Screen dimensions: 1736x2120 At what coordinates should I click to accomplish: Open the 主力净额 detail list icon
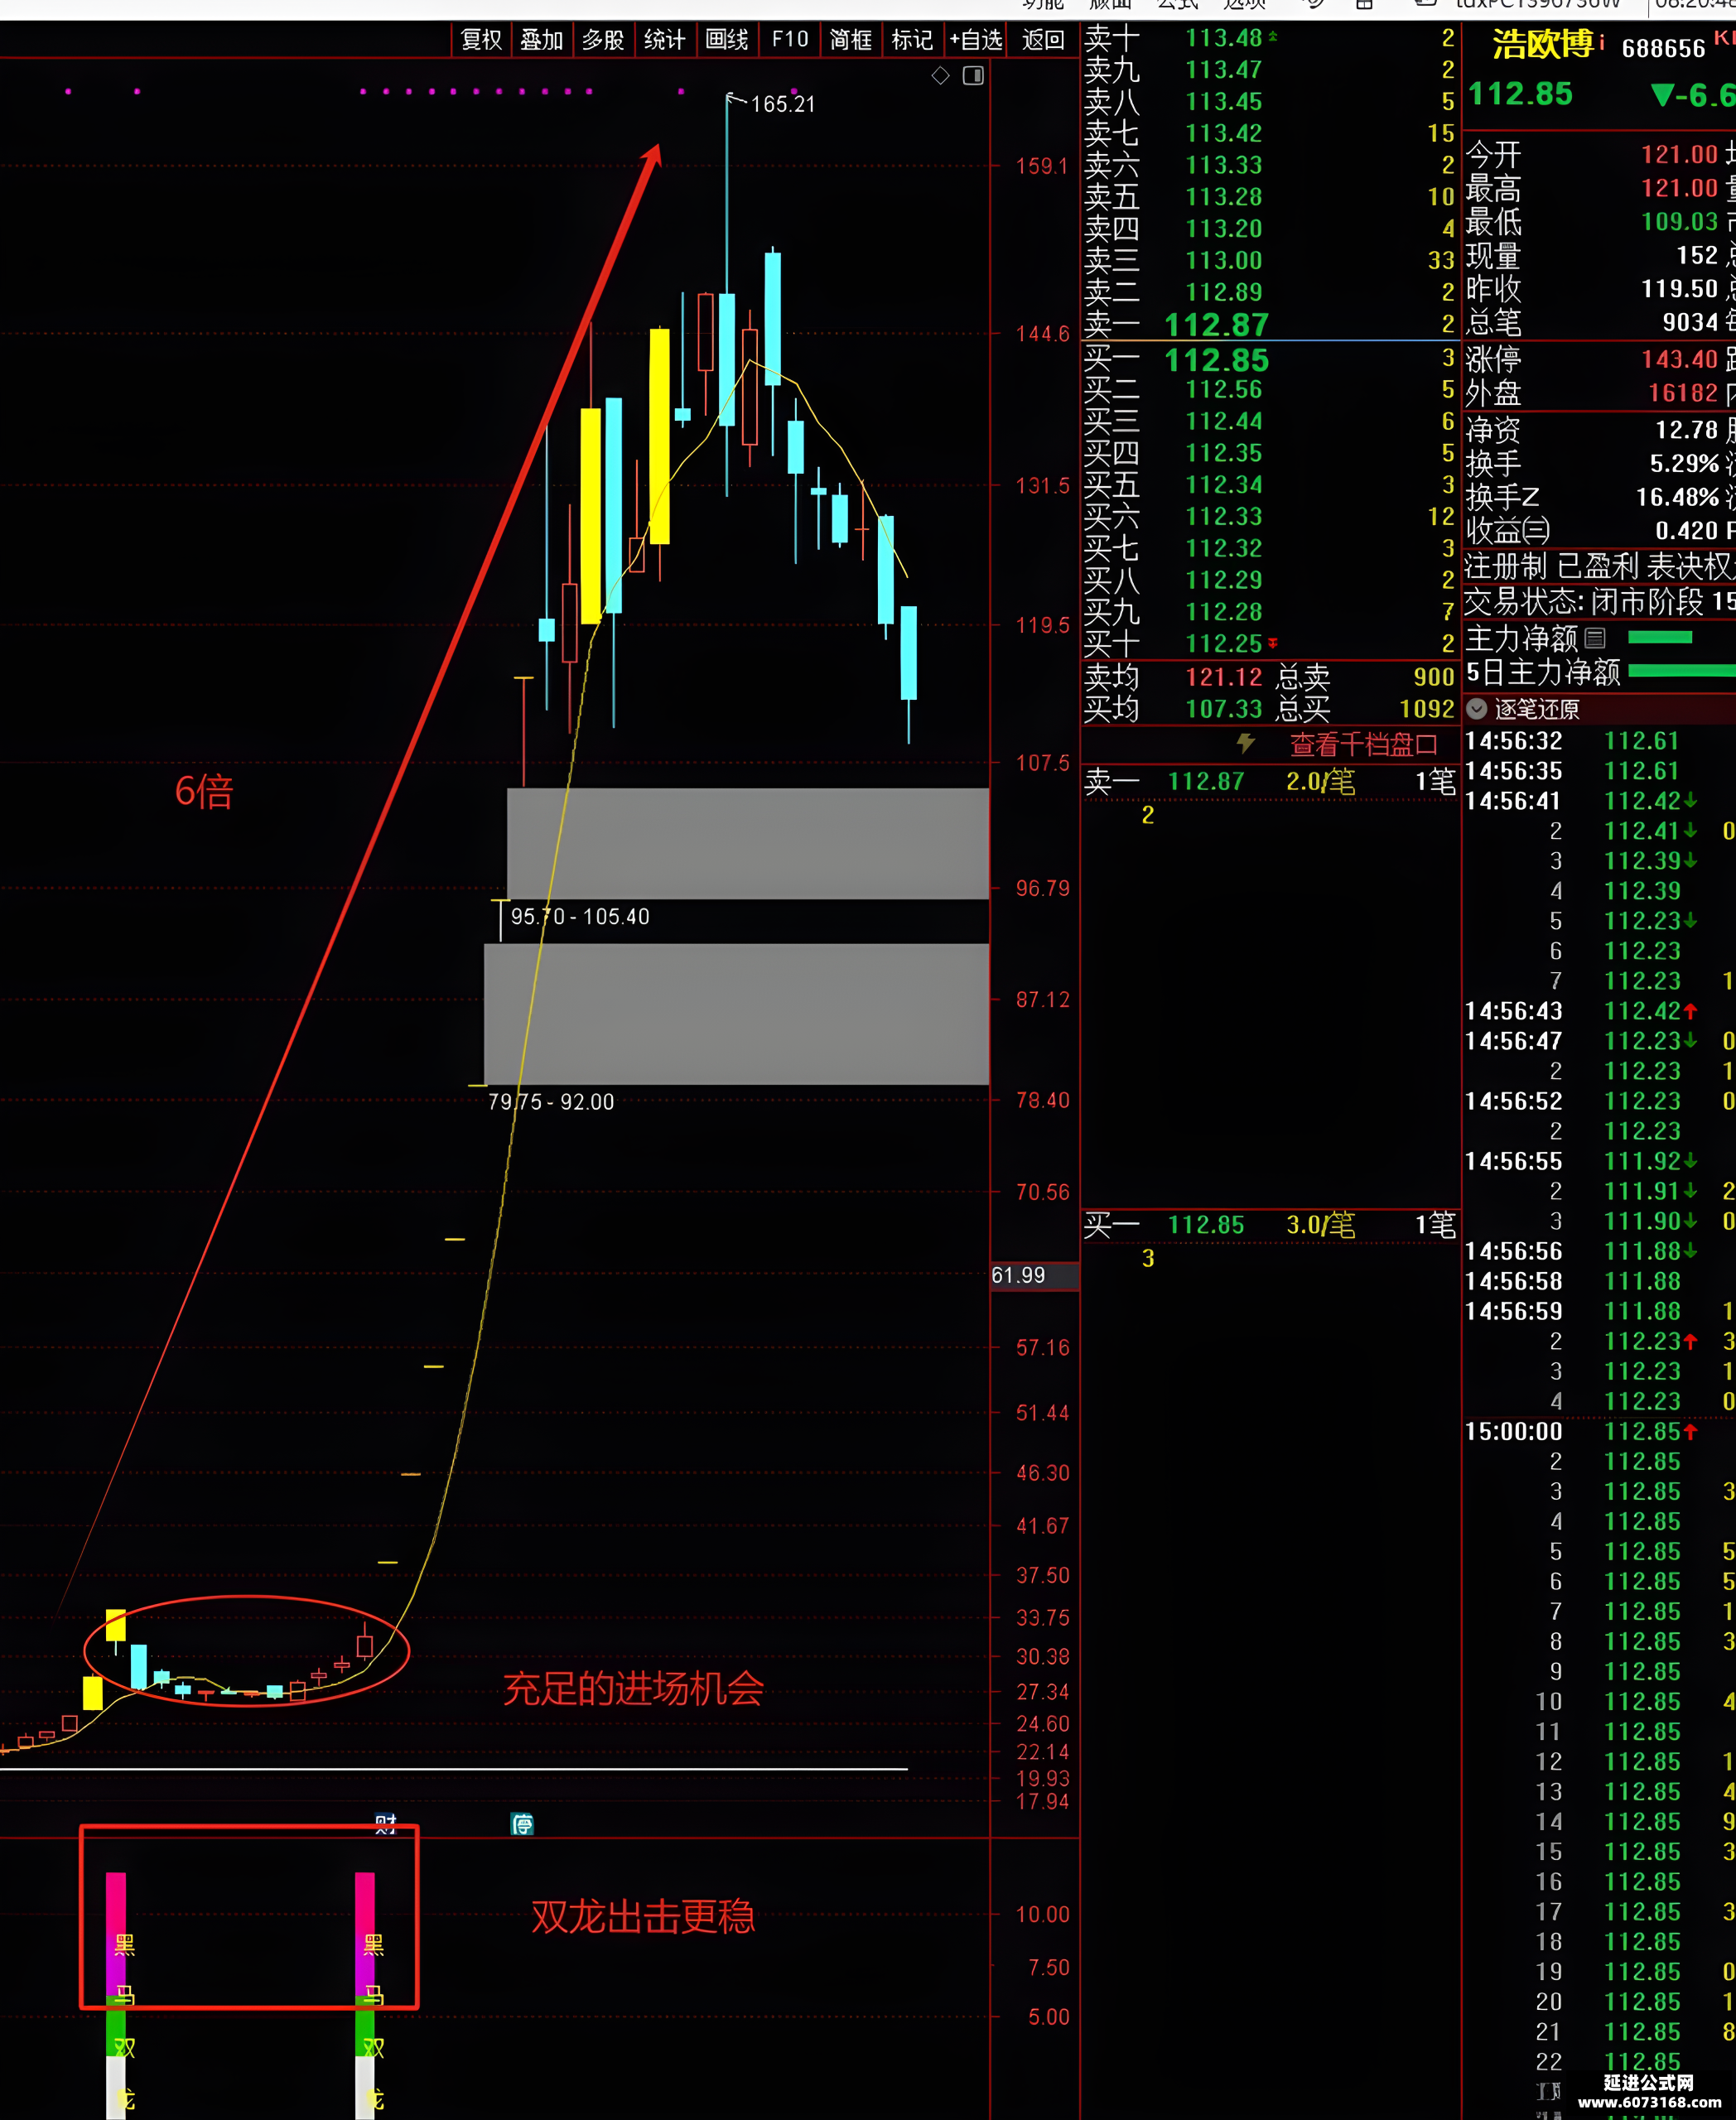coord(1595,637)
